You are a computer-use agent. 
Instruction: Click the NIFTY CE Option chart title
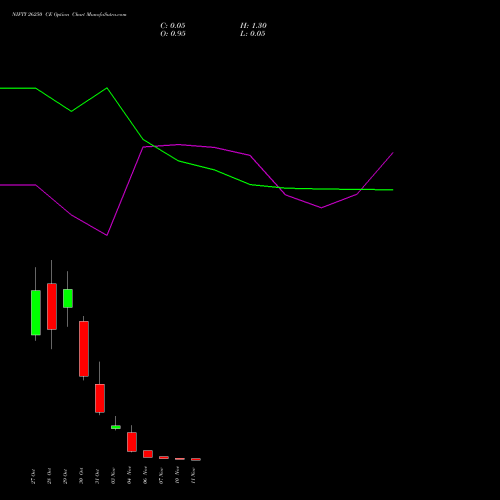point(69,15)
